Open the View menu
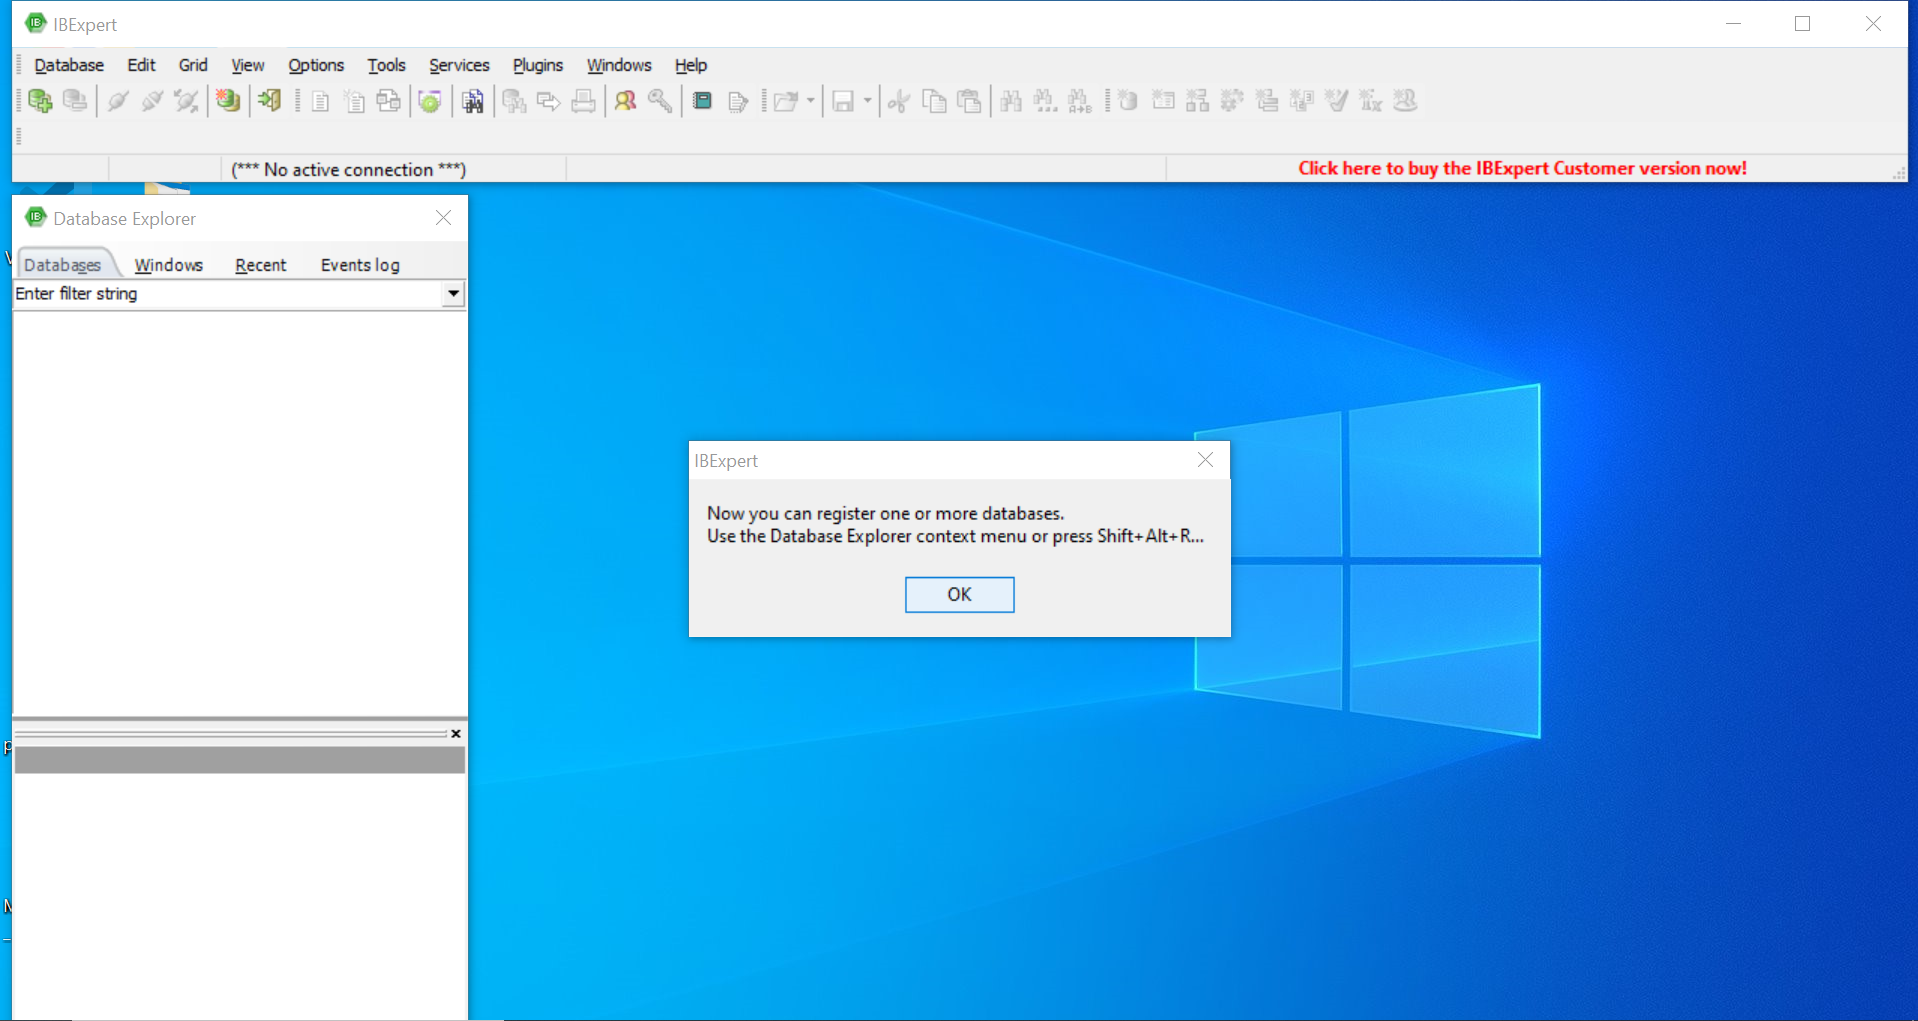 248,65
